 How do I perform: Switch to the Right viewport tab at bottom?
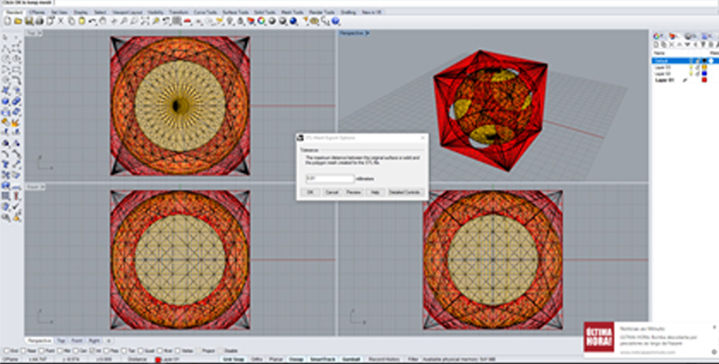[94, 341]
